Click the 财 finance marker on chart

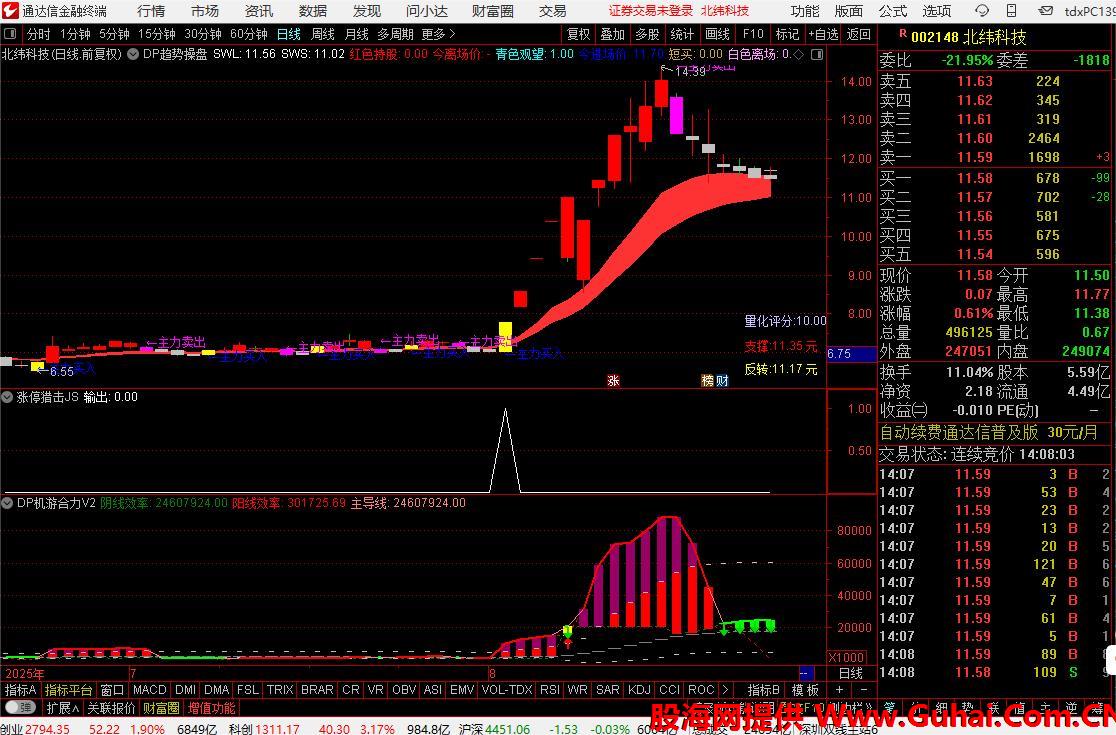(x=722, y=381)
